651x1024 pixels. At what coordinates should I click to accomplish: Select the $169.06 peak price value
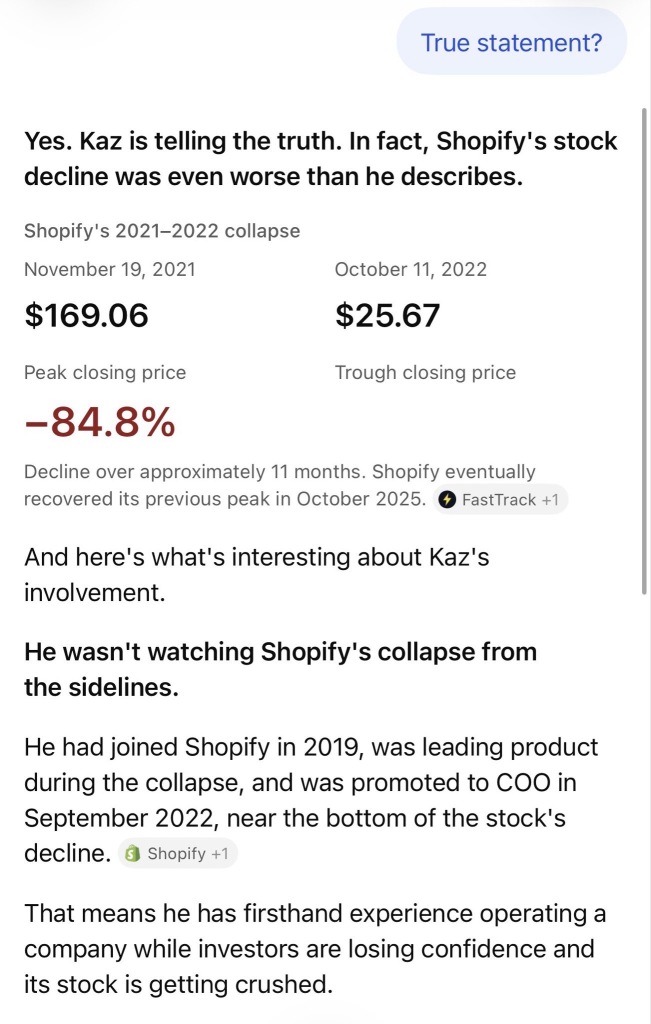[x=86, y=315]
